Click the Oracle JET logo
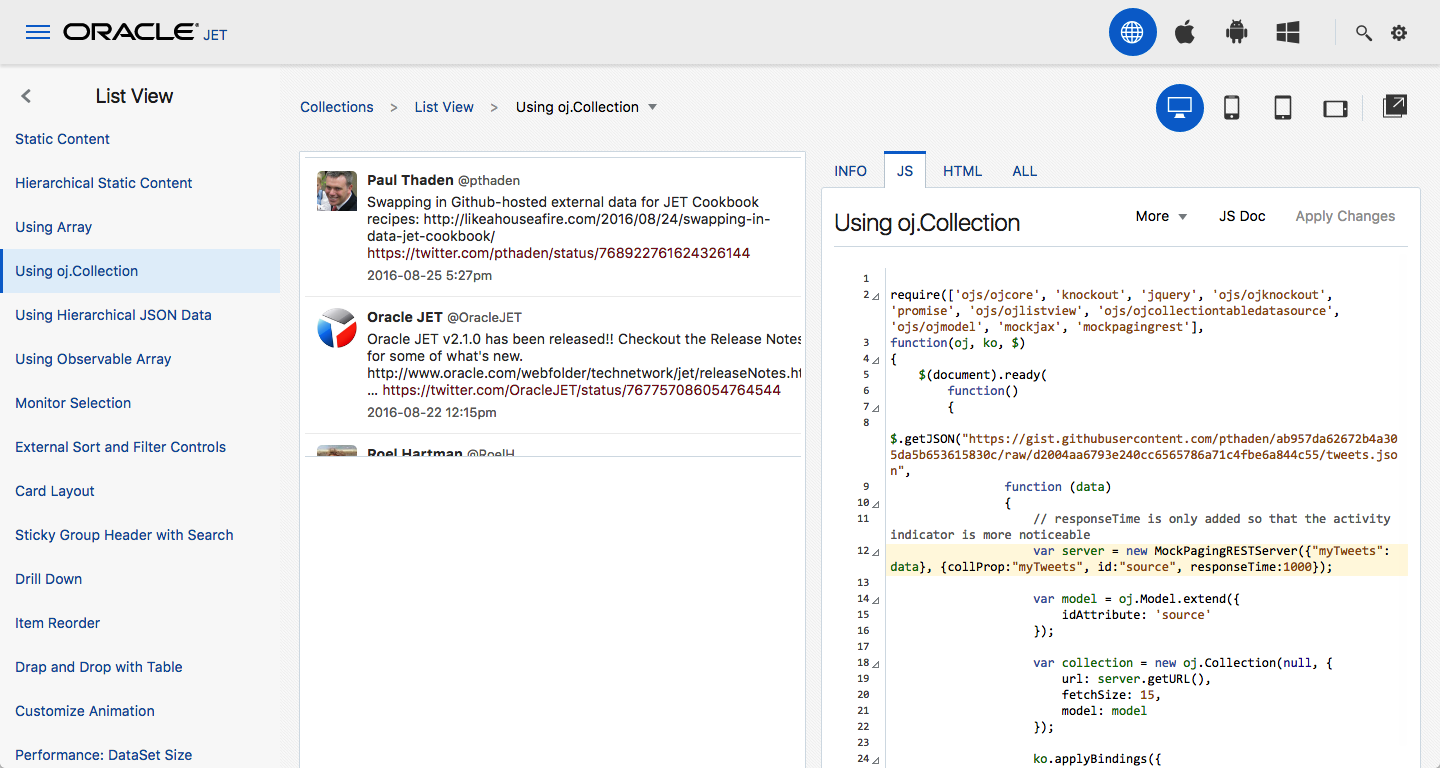This screenshot has width=1440, height=768. pos(145,33)
